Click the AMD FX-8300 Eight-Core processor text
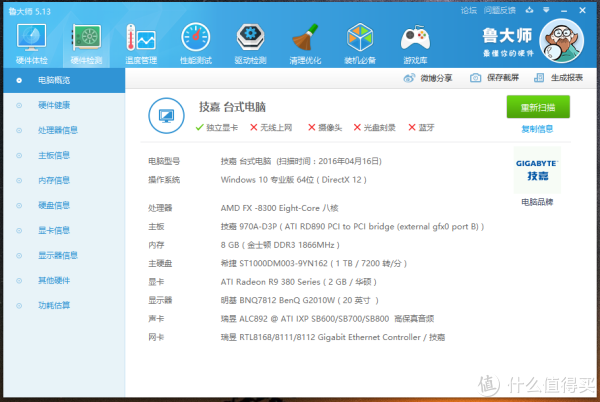The height and width of the screenshot is (402, 600). (x=279, y=208)
